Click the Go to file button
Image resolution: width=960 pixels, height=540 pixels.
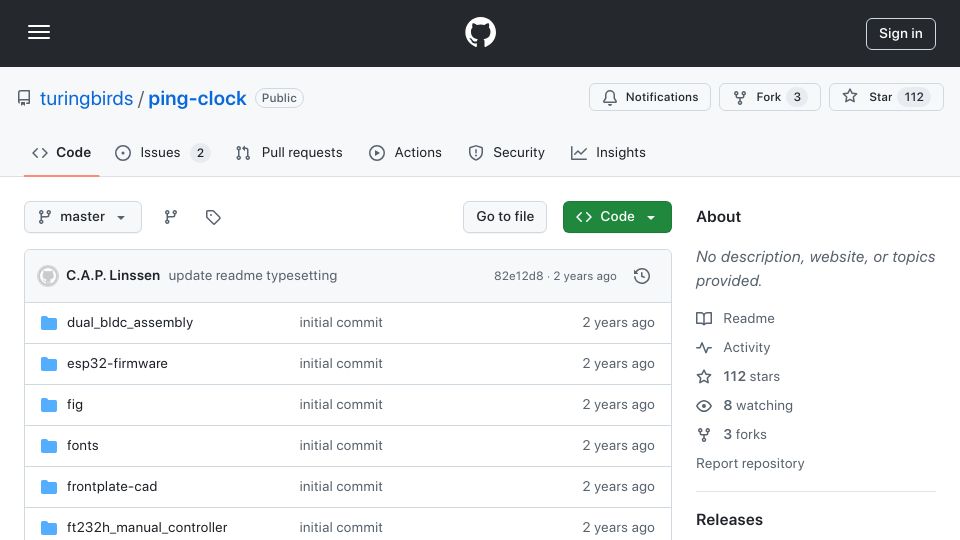pos(504,217)
